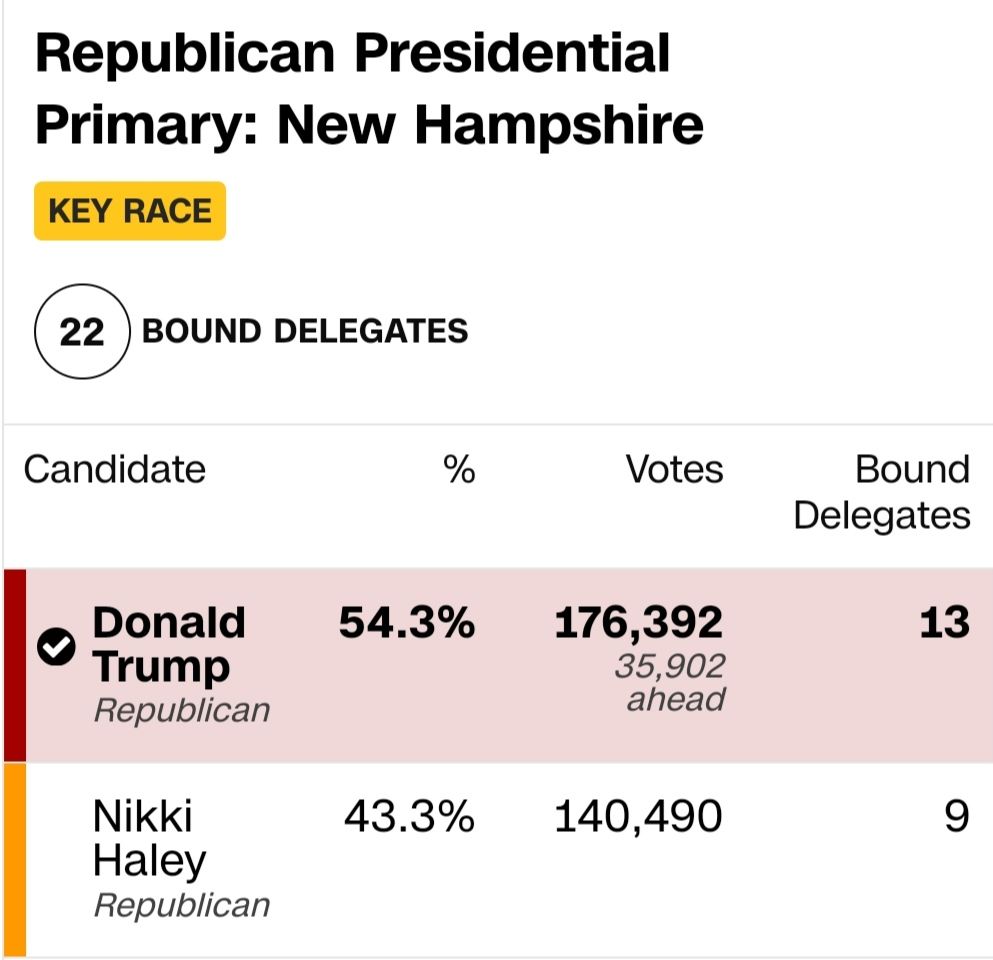
Task: Click the Candidate column header
Action: (x=114, y=469)
